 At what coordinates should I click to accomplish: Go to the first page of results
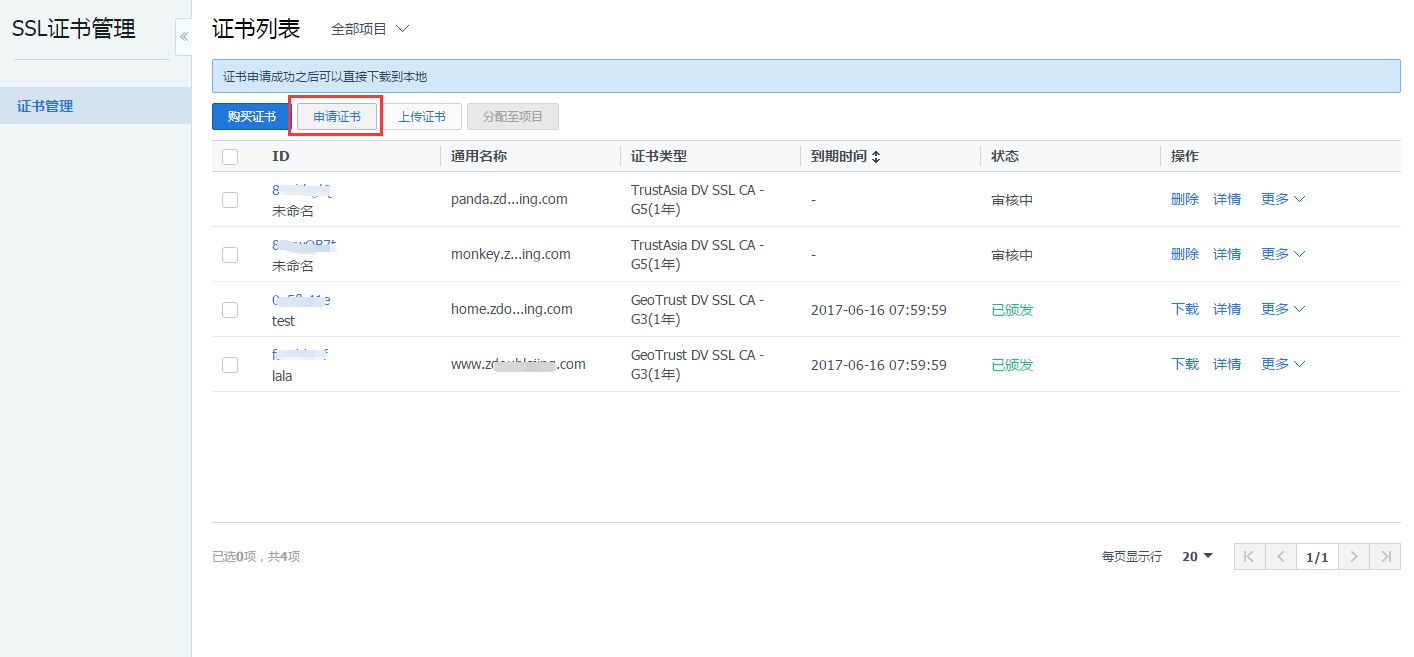pos(1249,557)
